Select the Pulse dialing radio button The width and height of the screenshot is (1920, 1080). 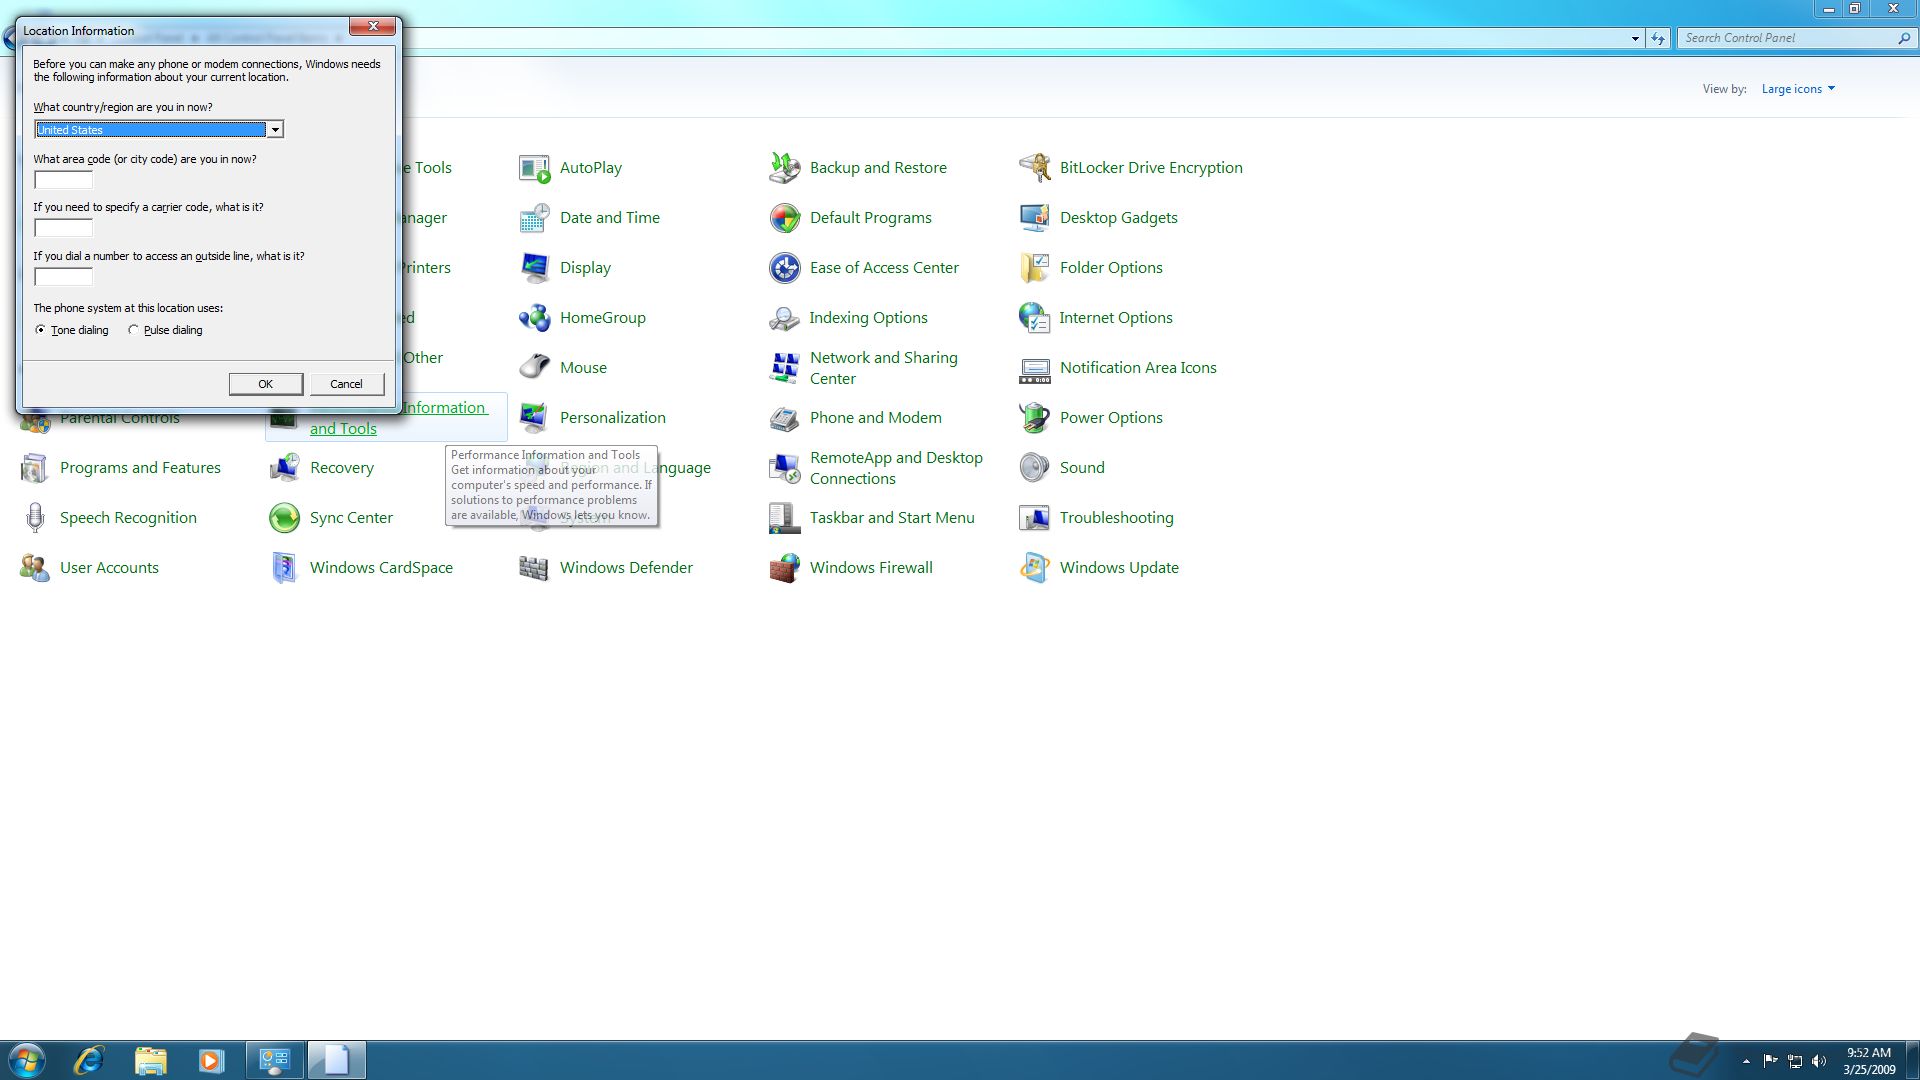click(133, 330)
